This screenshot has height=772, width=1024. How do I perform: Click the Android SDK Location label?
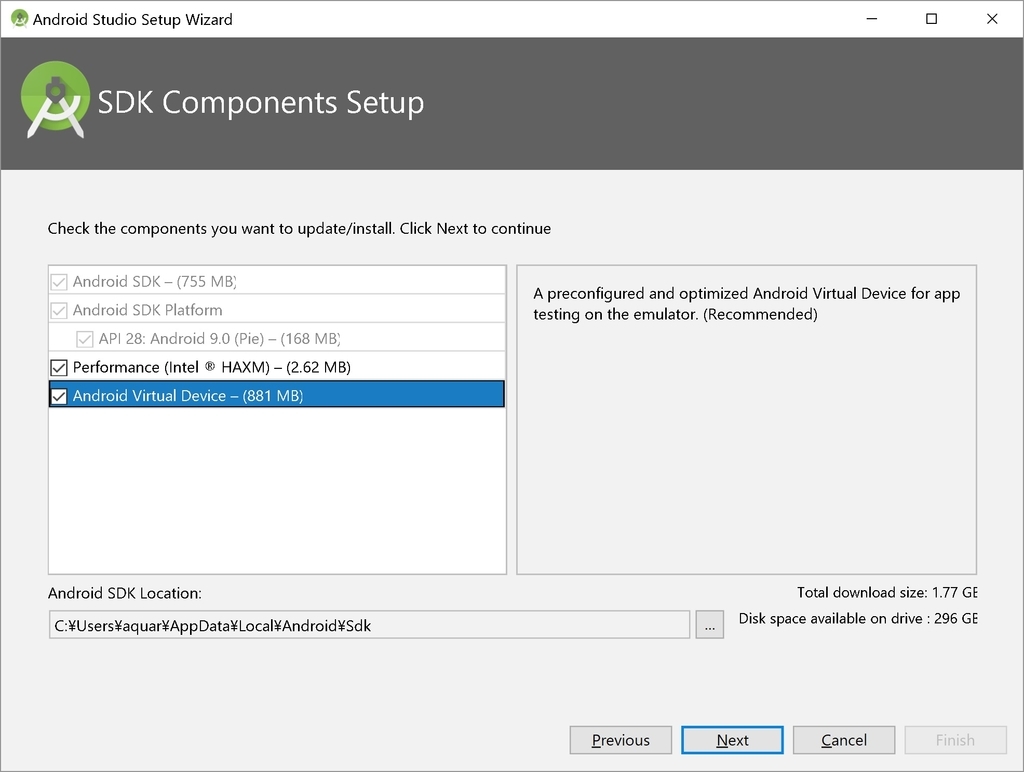(125, 593)
